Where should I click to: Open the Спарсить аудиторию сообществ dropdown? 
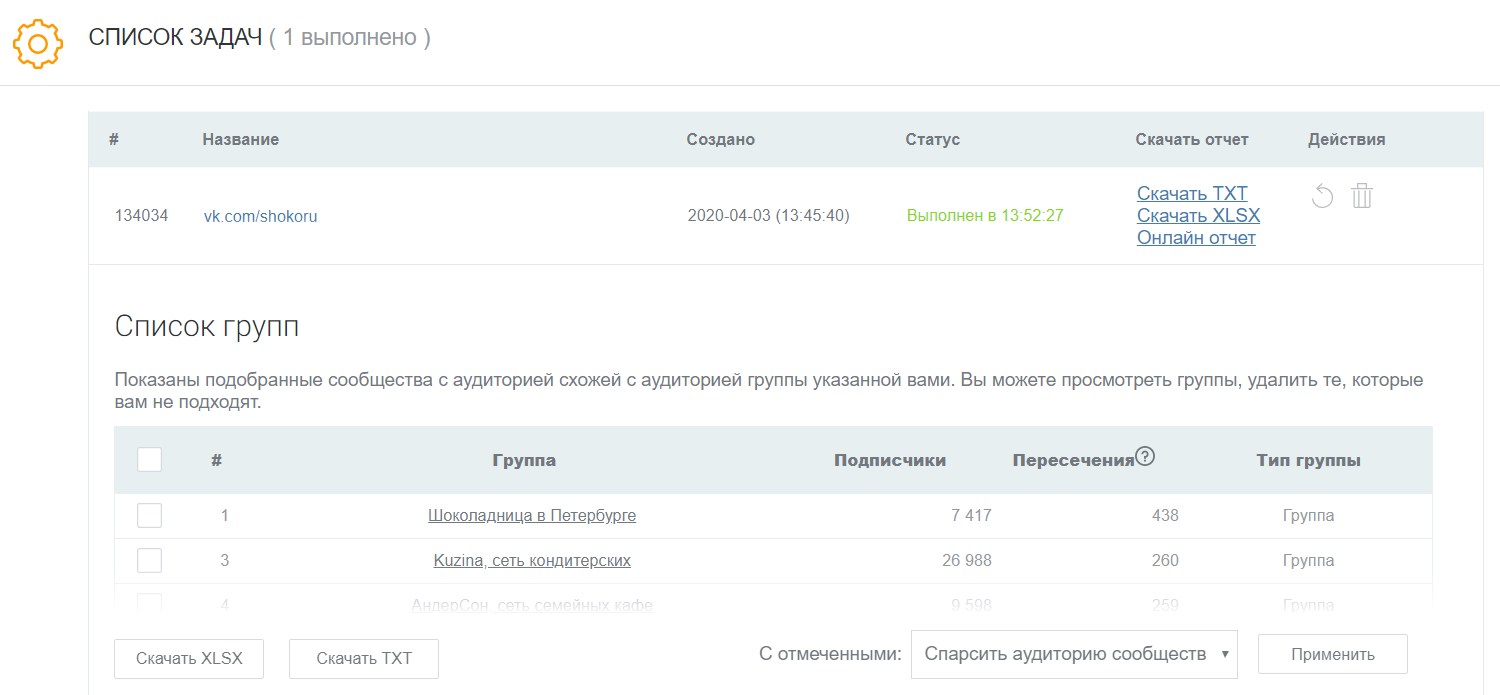[1075, 654]
